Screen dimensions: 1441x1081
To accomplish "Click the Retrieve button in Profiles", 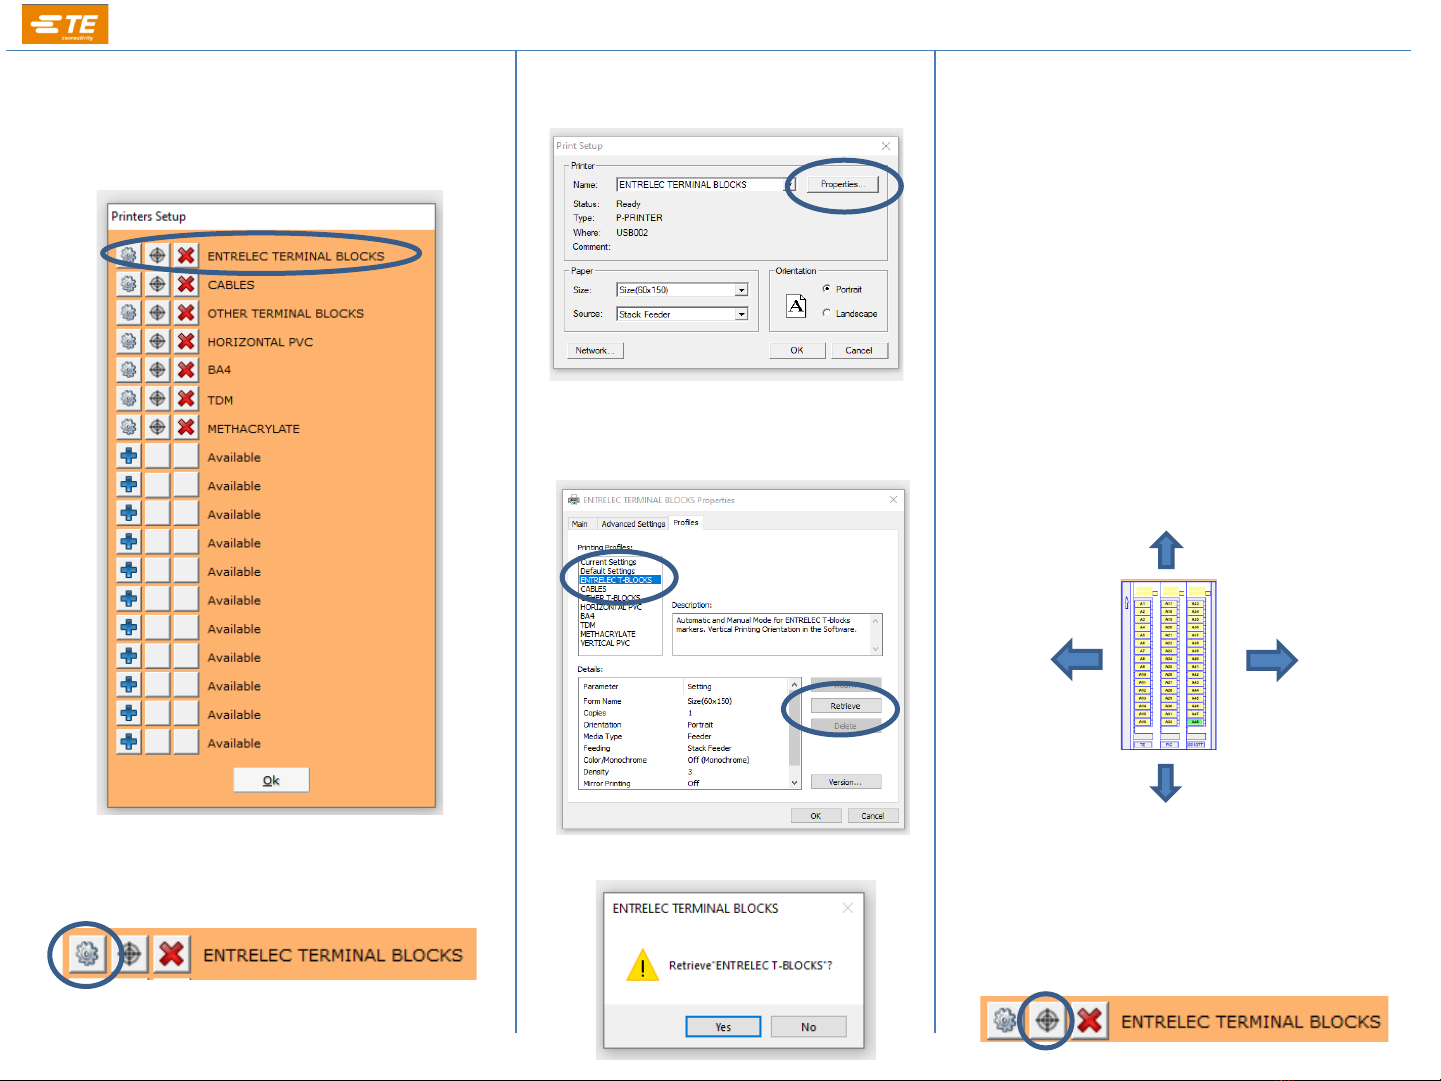I will coord(845,706).
